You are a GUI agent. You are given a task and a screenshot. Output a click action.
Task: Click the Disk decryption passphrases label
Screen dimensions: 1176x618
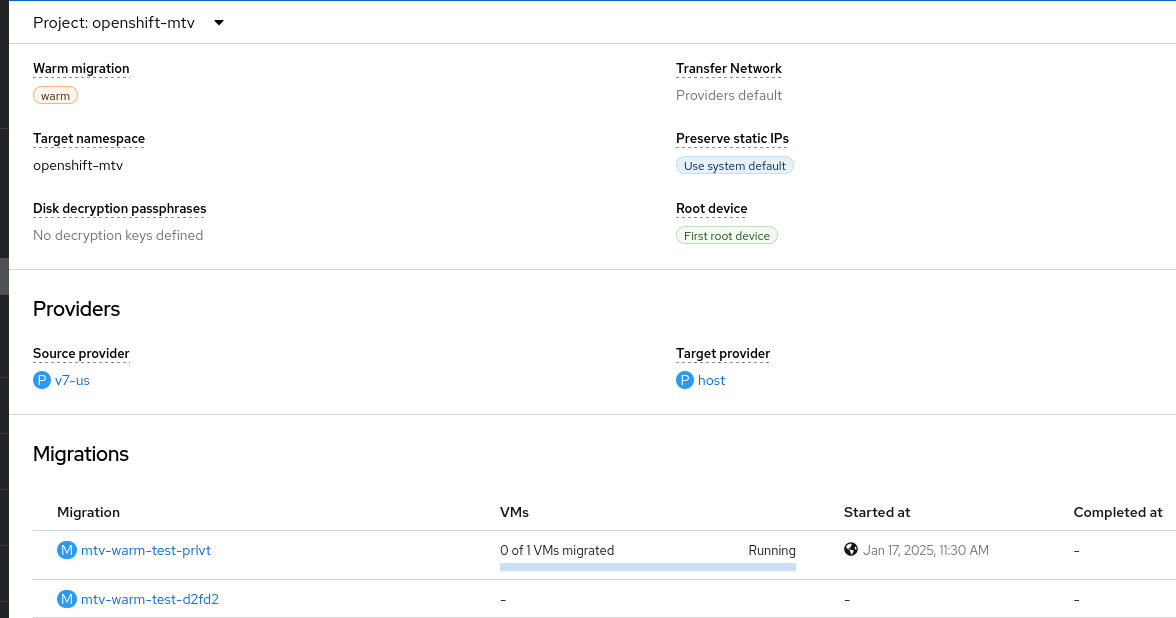[119, 209]
